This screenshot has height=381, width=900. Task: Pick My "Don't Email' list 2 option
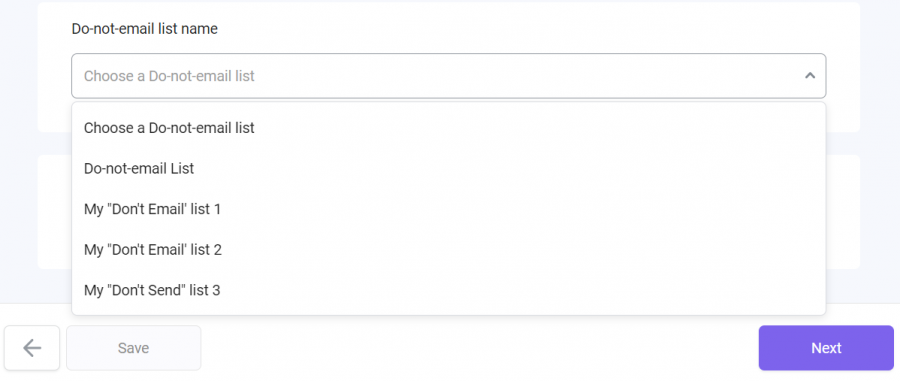(x=448, y=250)
